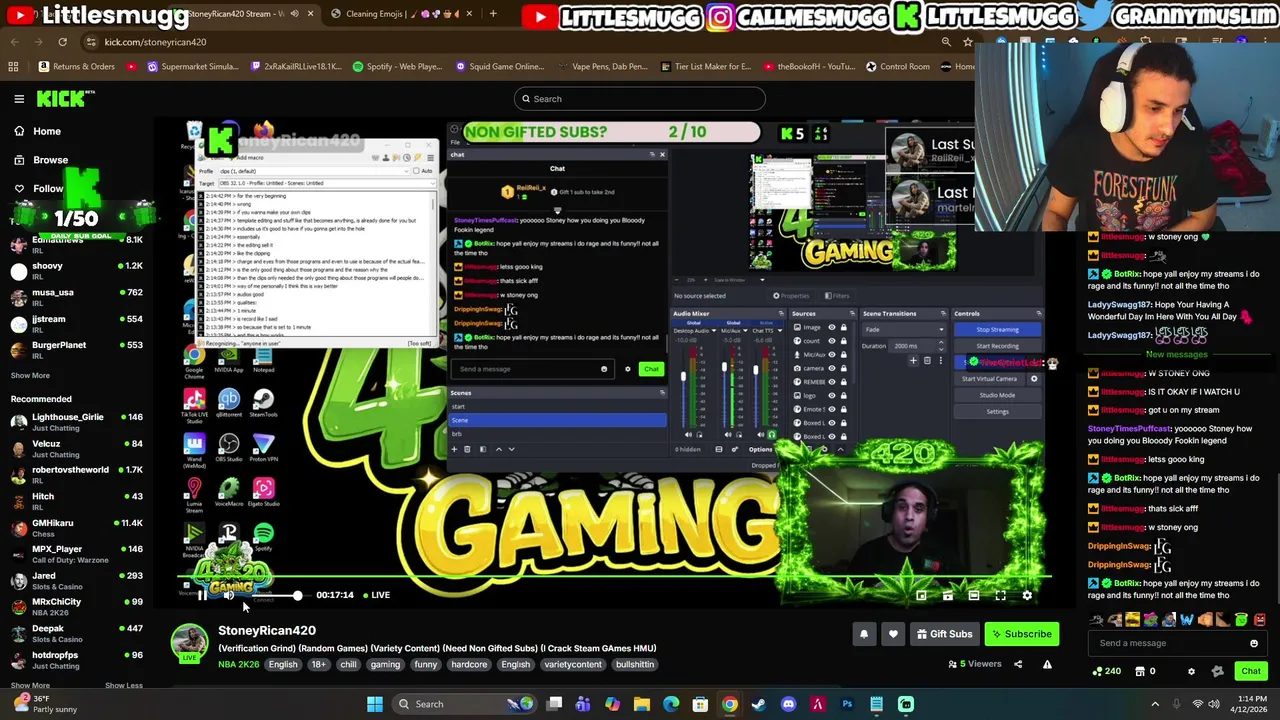Collapse recommended with Show Less
This screenshot has height=720, width=1280.
123,685
